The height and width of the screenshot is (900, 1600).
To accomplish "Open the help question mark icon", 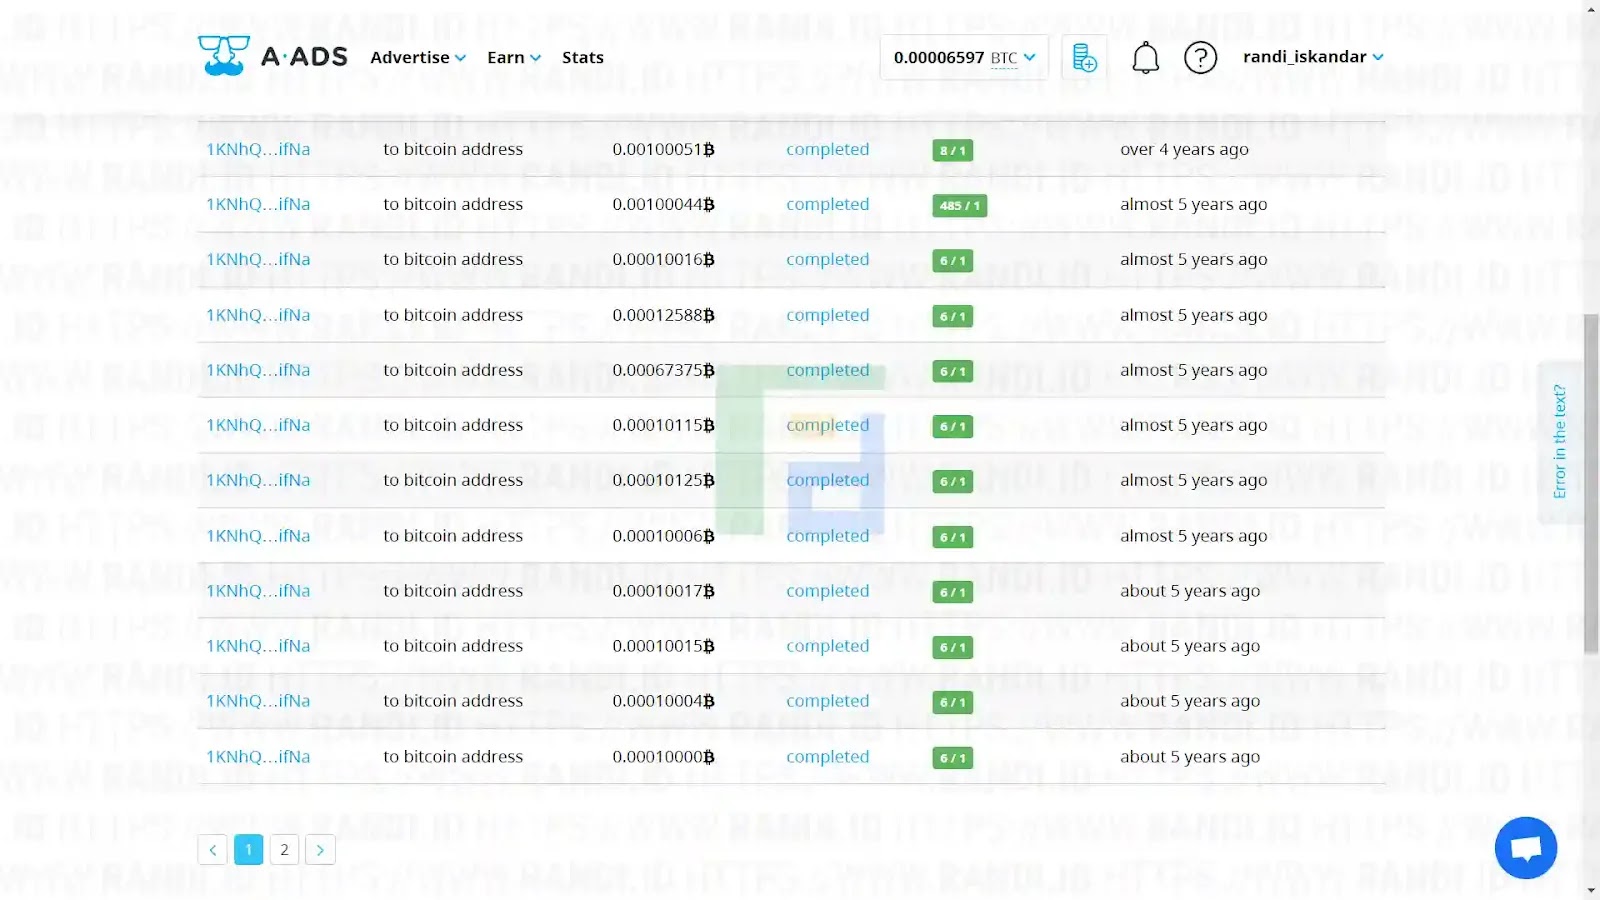I will tap(1200, 58).
